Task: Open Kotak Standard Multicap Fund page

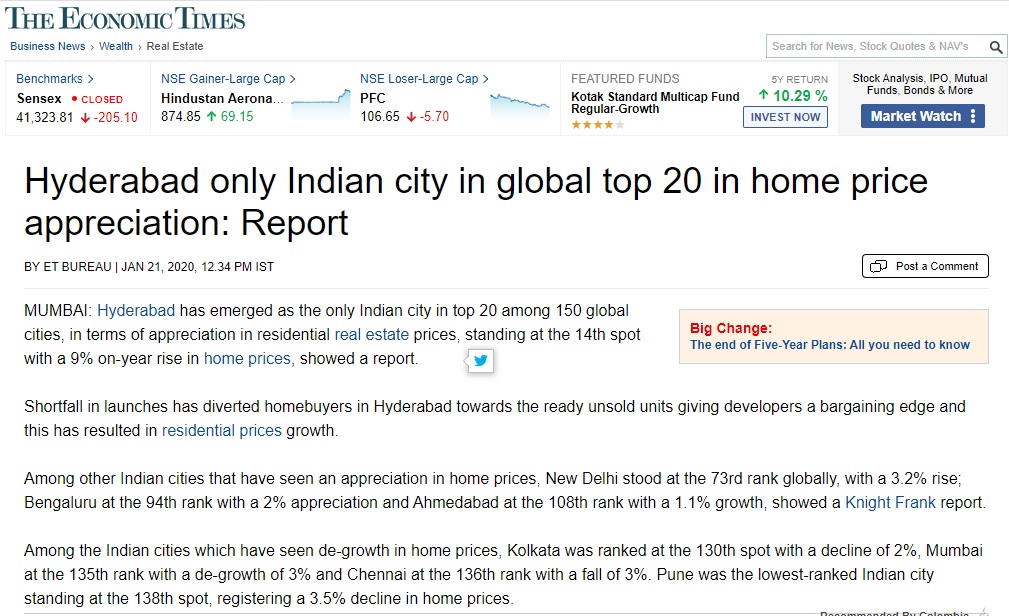Action: [655, 102]
